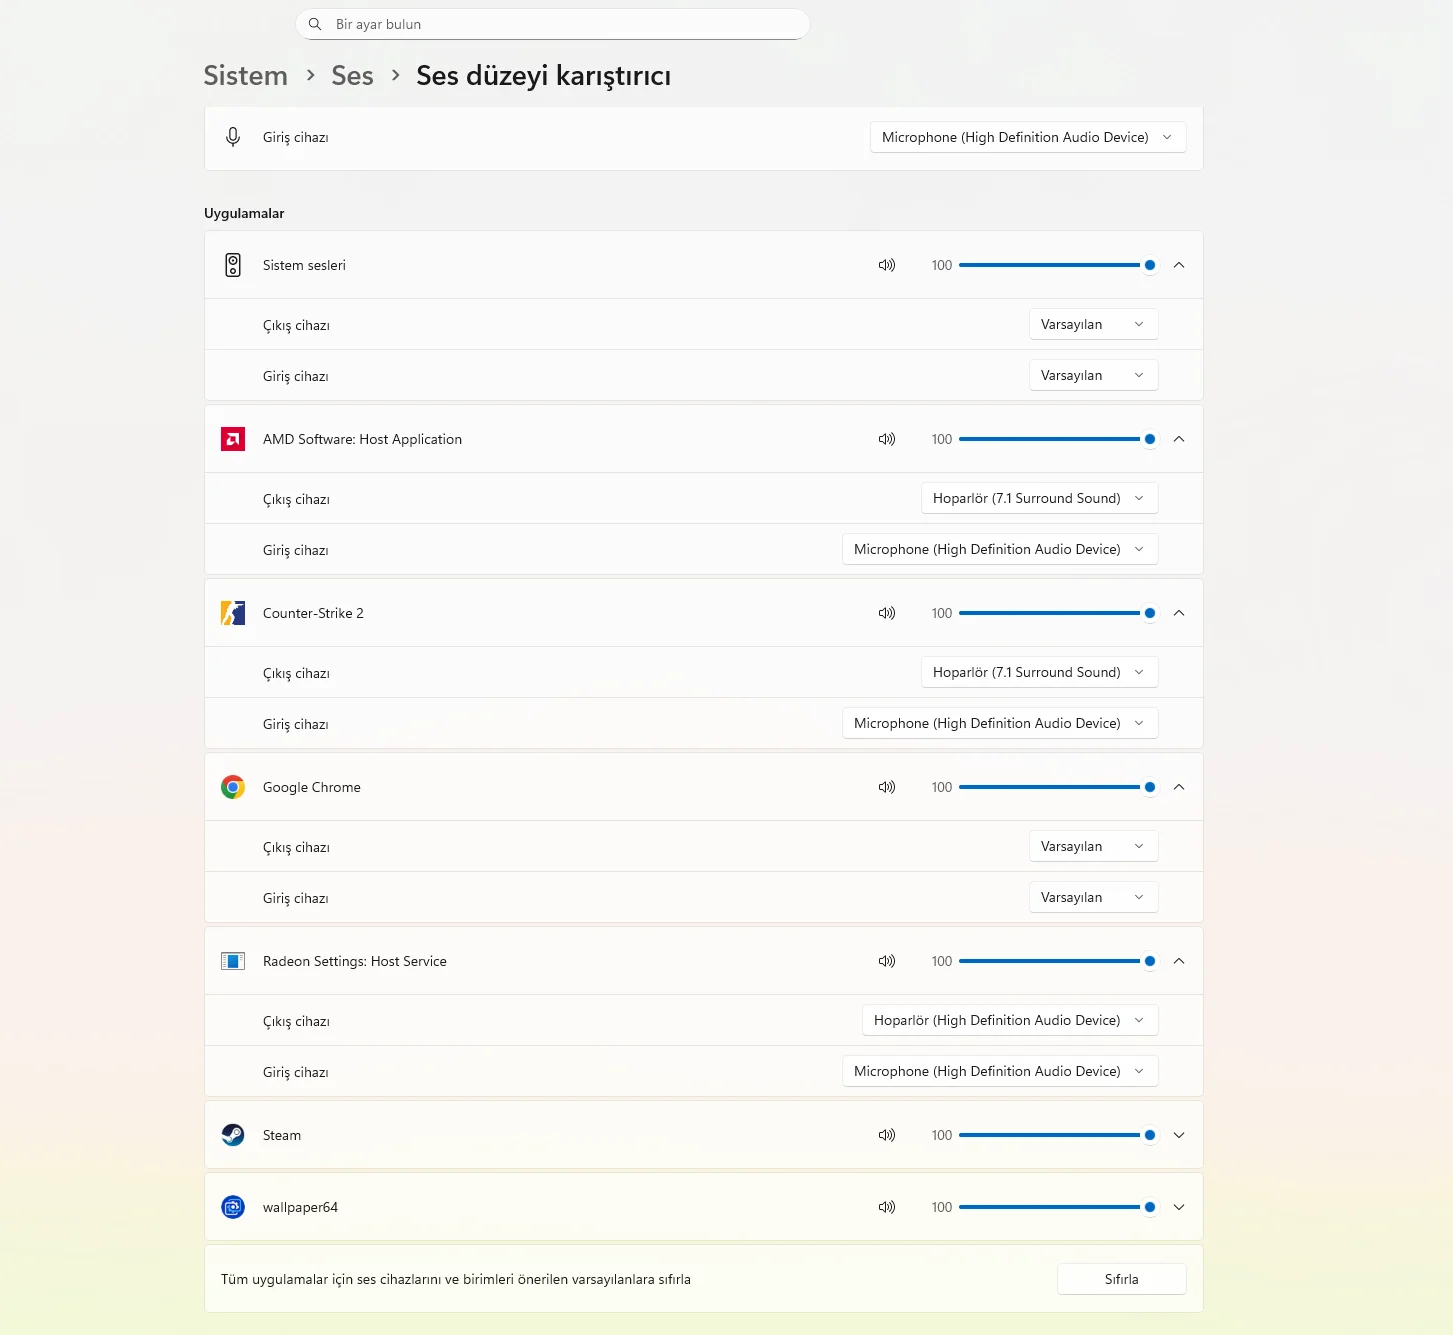Mute AMD Software: Host Application speaker icon
1453x1335 pixels.
[x=886, y=439]
